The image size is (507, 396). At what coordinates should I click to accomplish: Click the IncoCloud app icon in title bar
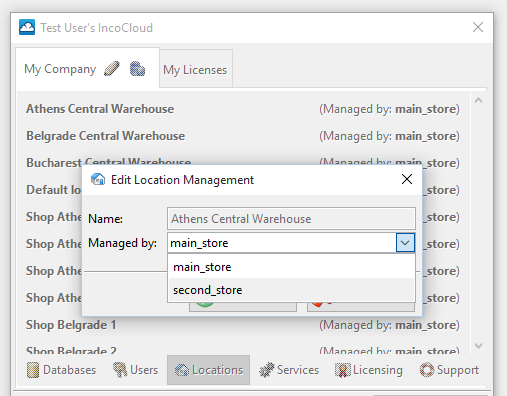tap(27, 27)
